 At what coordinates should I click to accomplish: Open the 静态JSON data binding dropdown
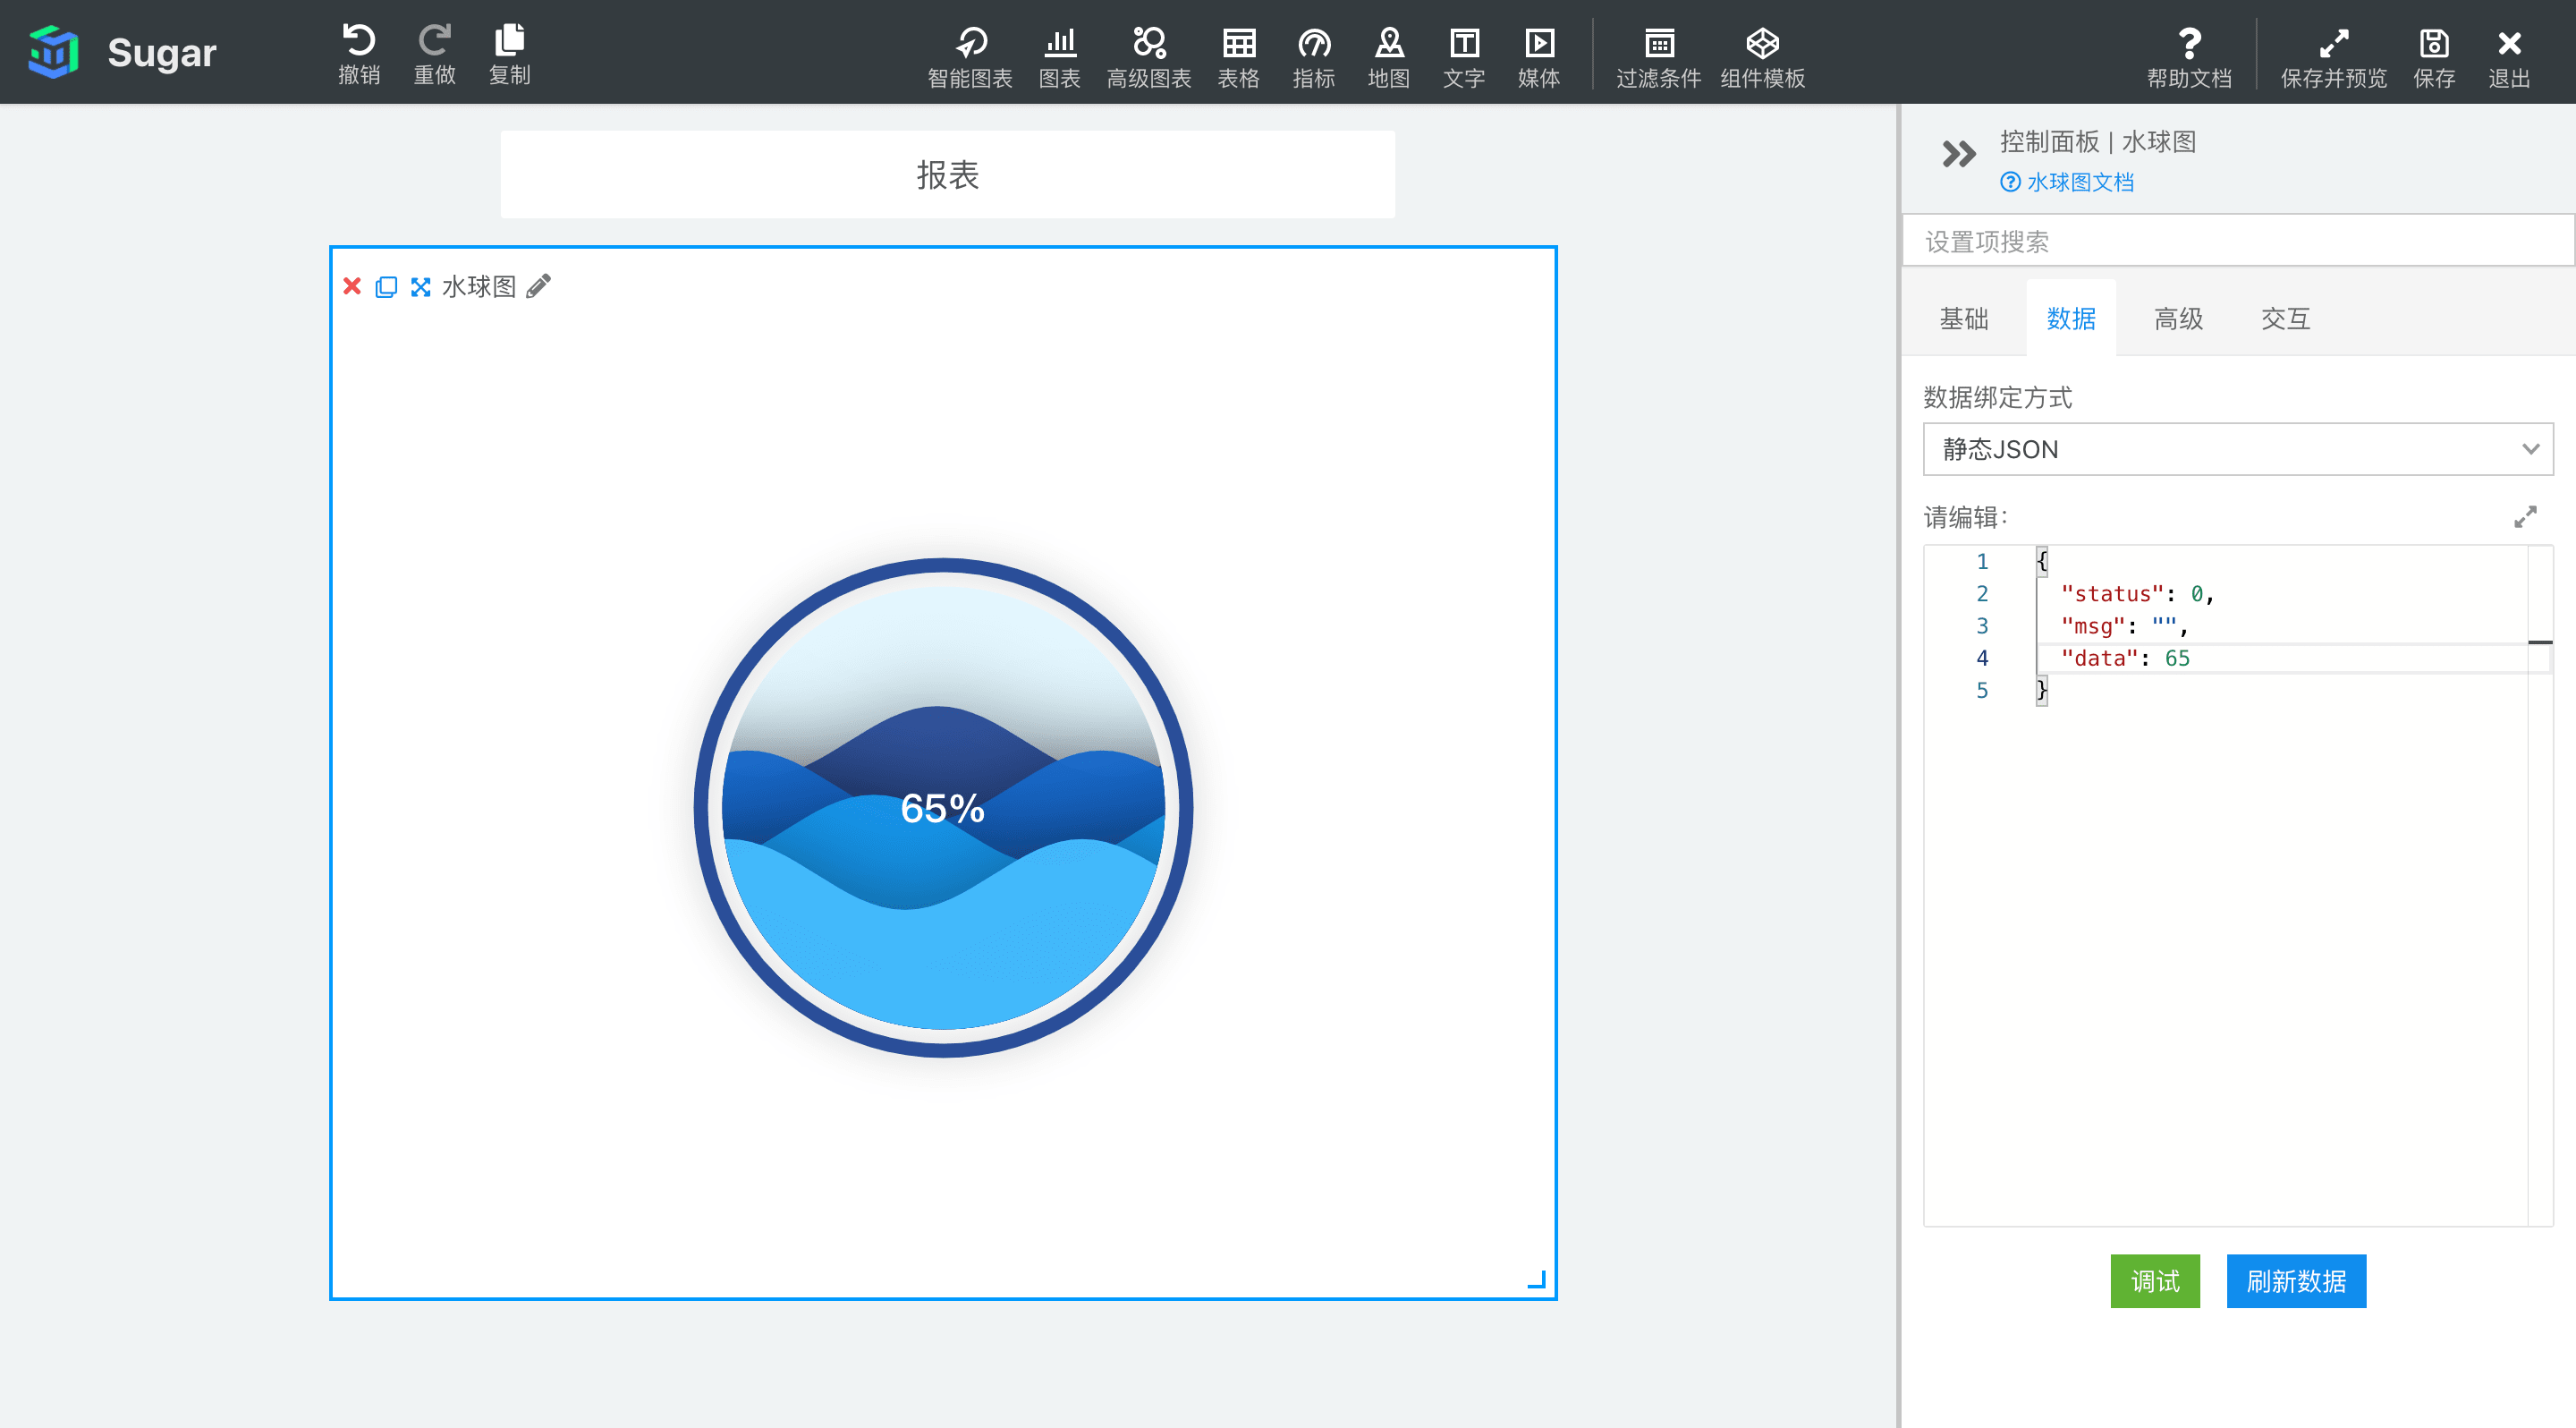tap(2238, 449)
